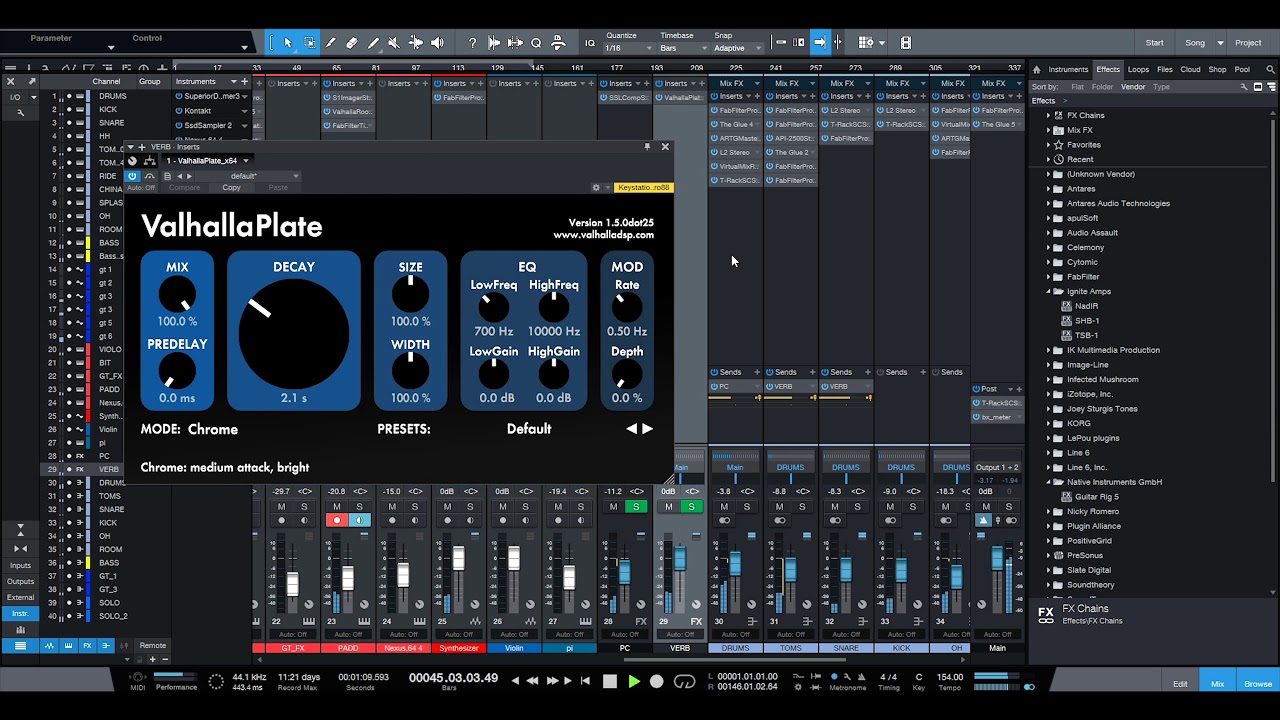Viewport: 1280px width, 720px height.
Task: Open ValhallaPlate plugin gear settings
Action: pos(596,187)
